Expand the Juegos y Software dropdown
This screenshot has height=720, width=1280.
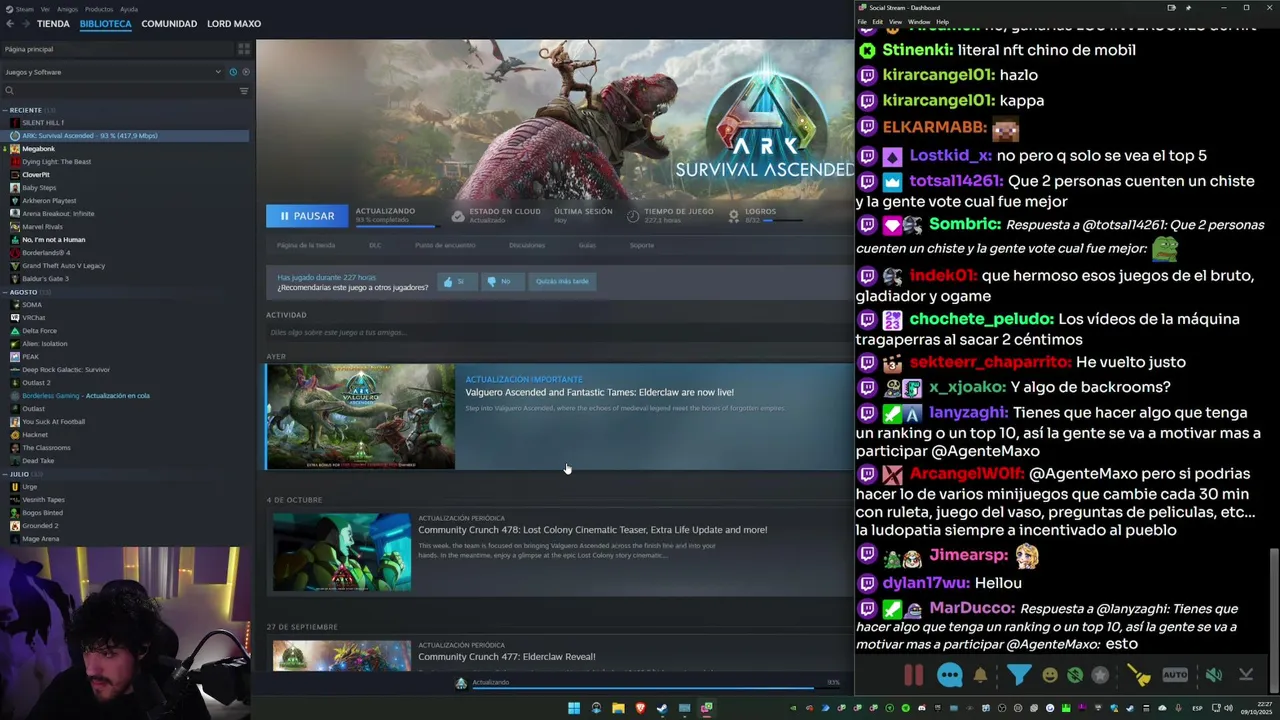[x=112, y=72]
